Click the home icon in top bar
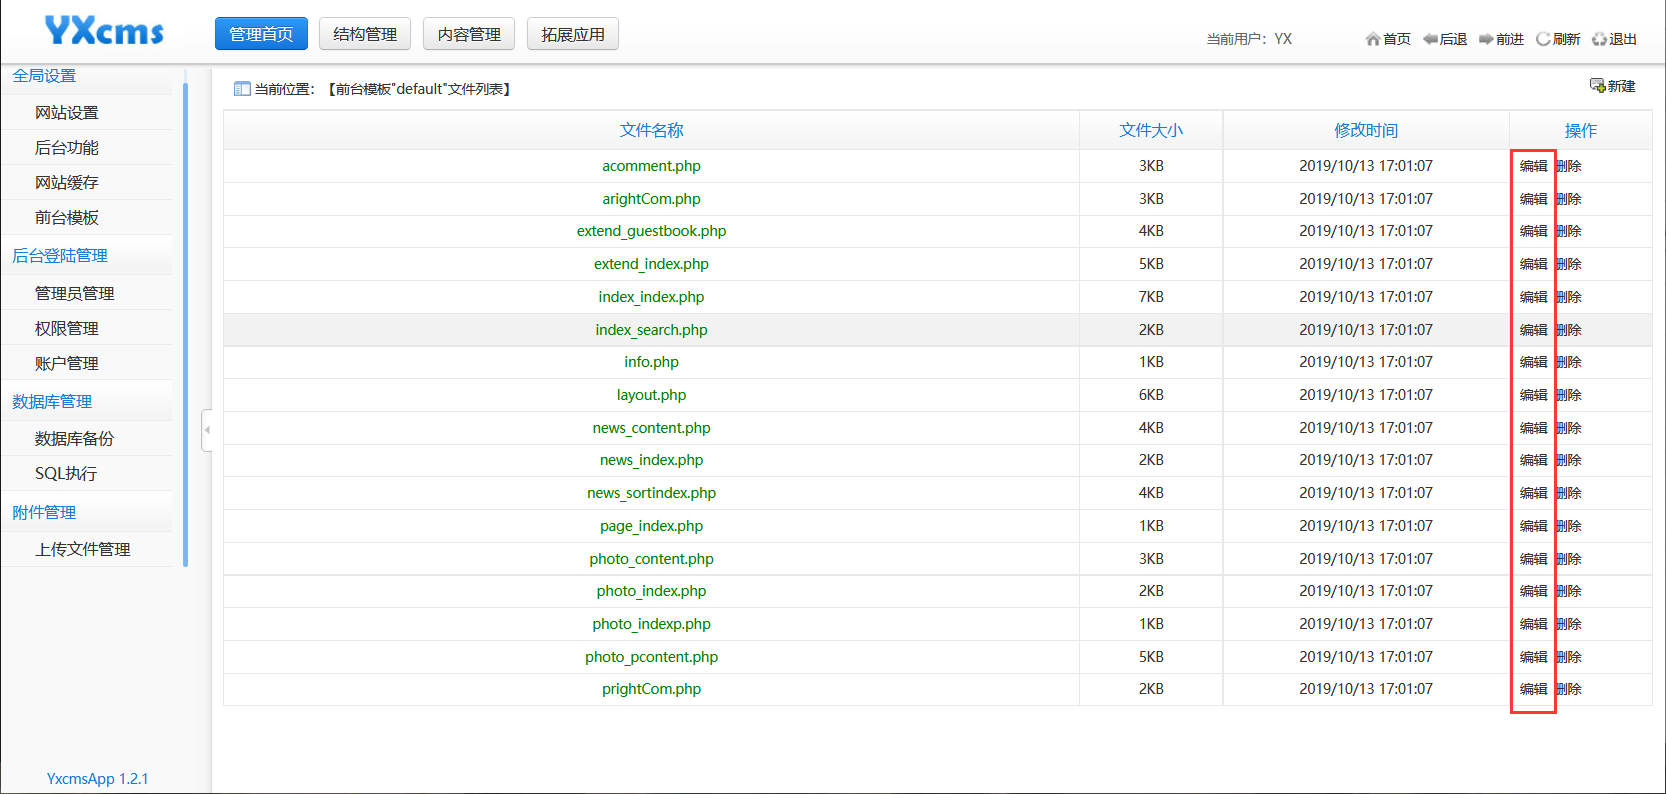The width and height of the screenshot is (1666, 794). (x=1373, y=39)
